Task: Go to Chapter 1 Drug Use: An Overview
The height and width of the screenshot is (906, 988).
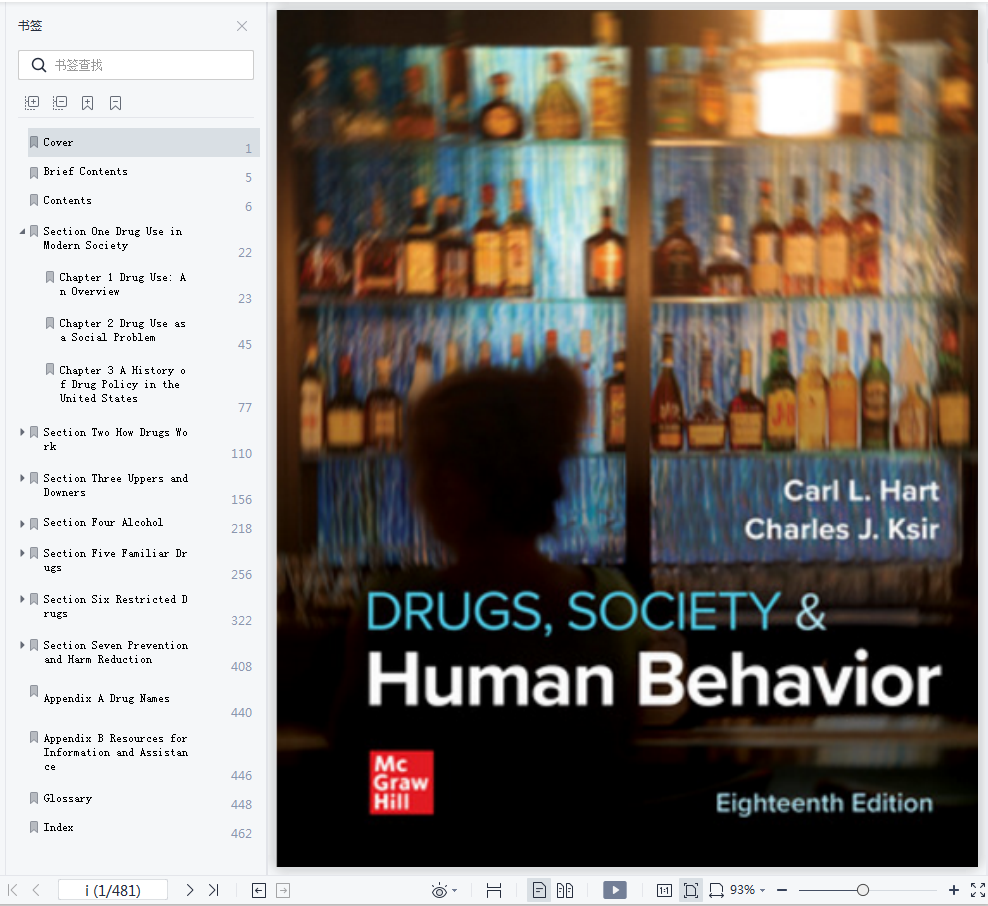Action: pos(123,284)
